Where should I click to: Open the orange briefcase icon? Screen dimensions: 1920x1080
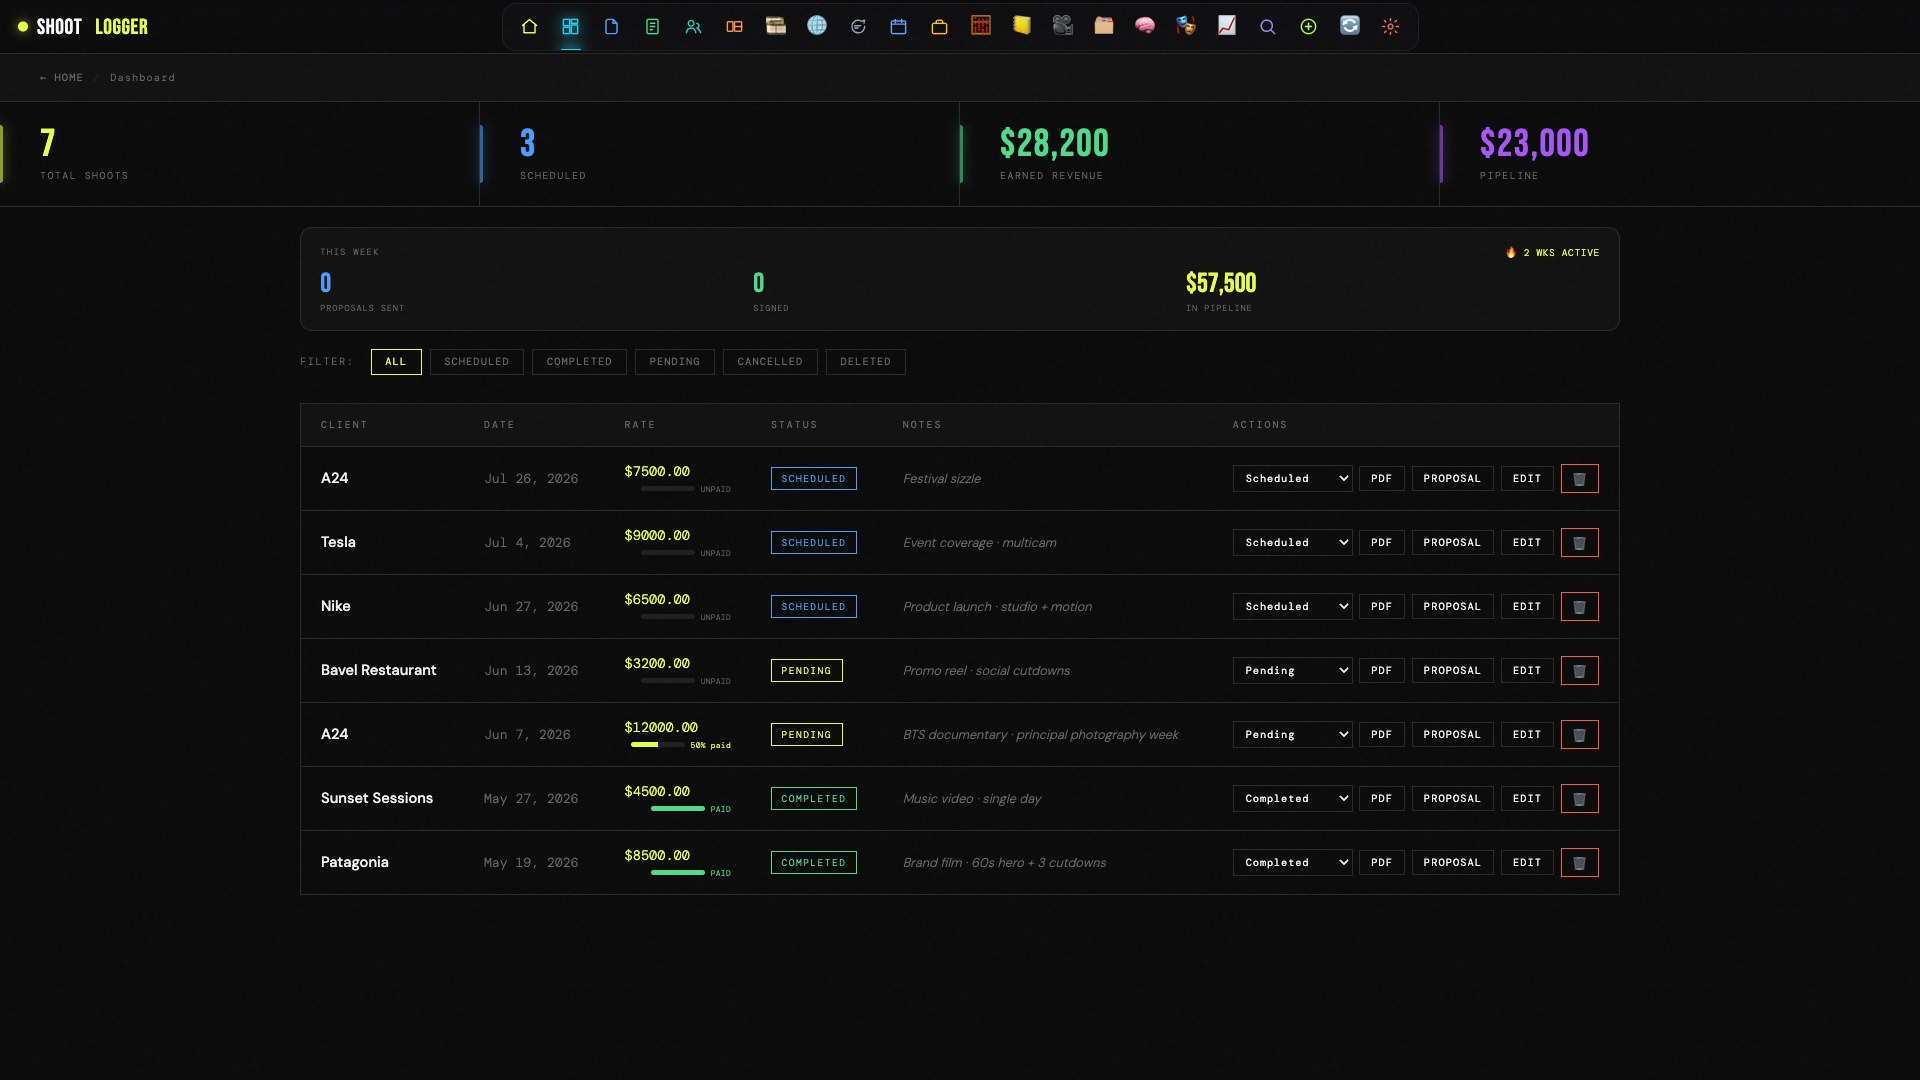[939, 27]
